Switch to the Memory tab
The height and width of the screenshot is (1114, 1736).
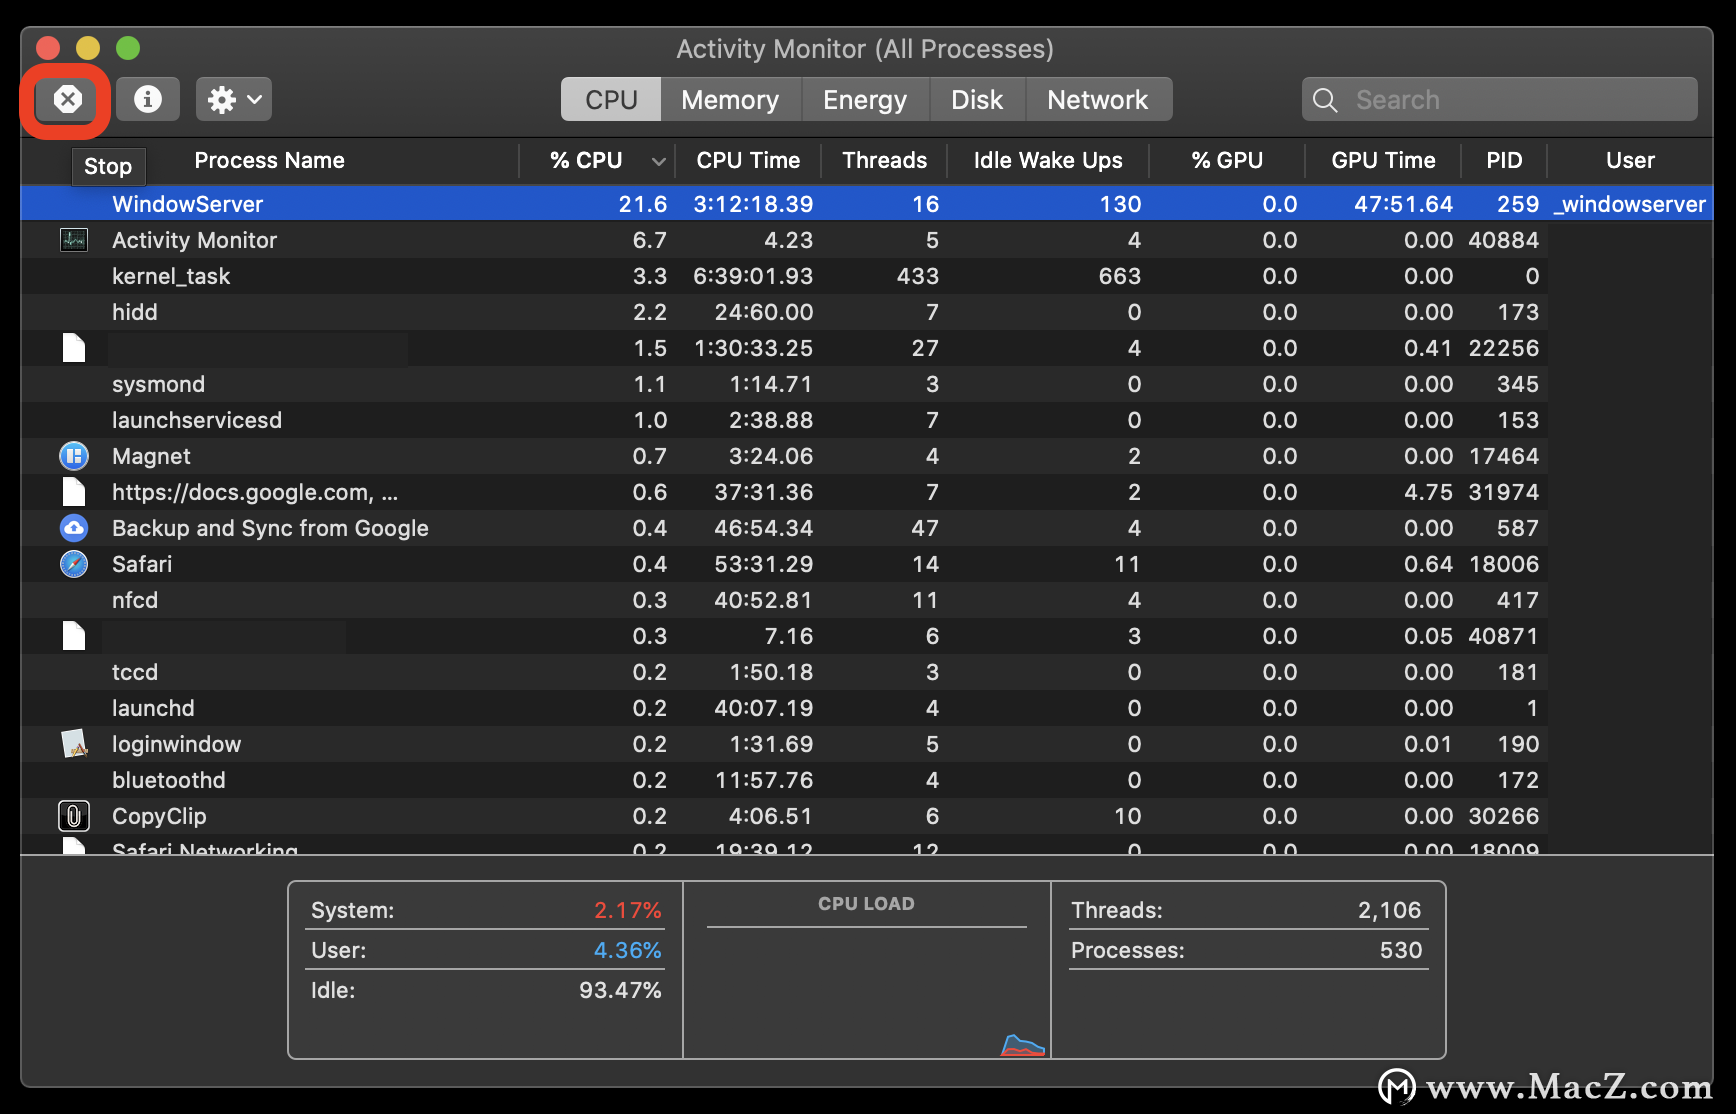(730, 99)
